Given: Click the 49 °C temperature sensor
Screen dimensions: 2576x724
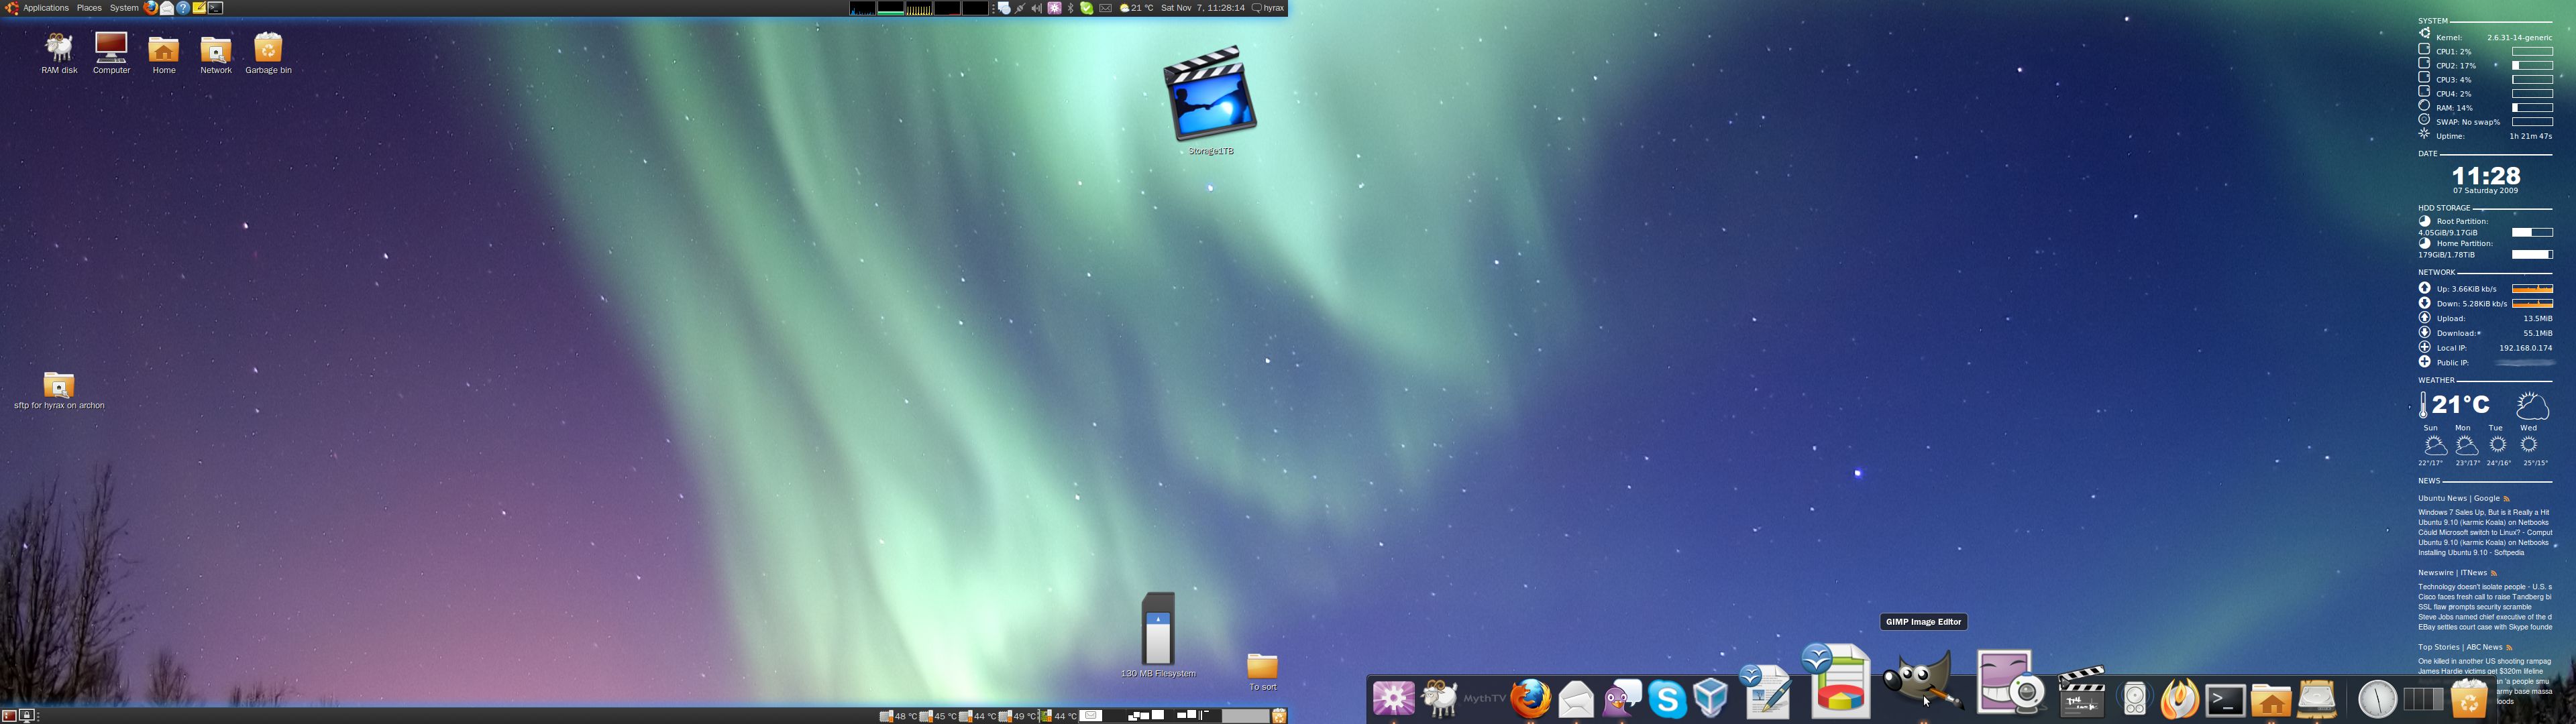Looking at the screenshot, I should click(x=1017, y=716).
